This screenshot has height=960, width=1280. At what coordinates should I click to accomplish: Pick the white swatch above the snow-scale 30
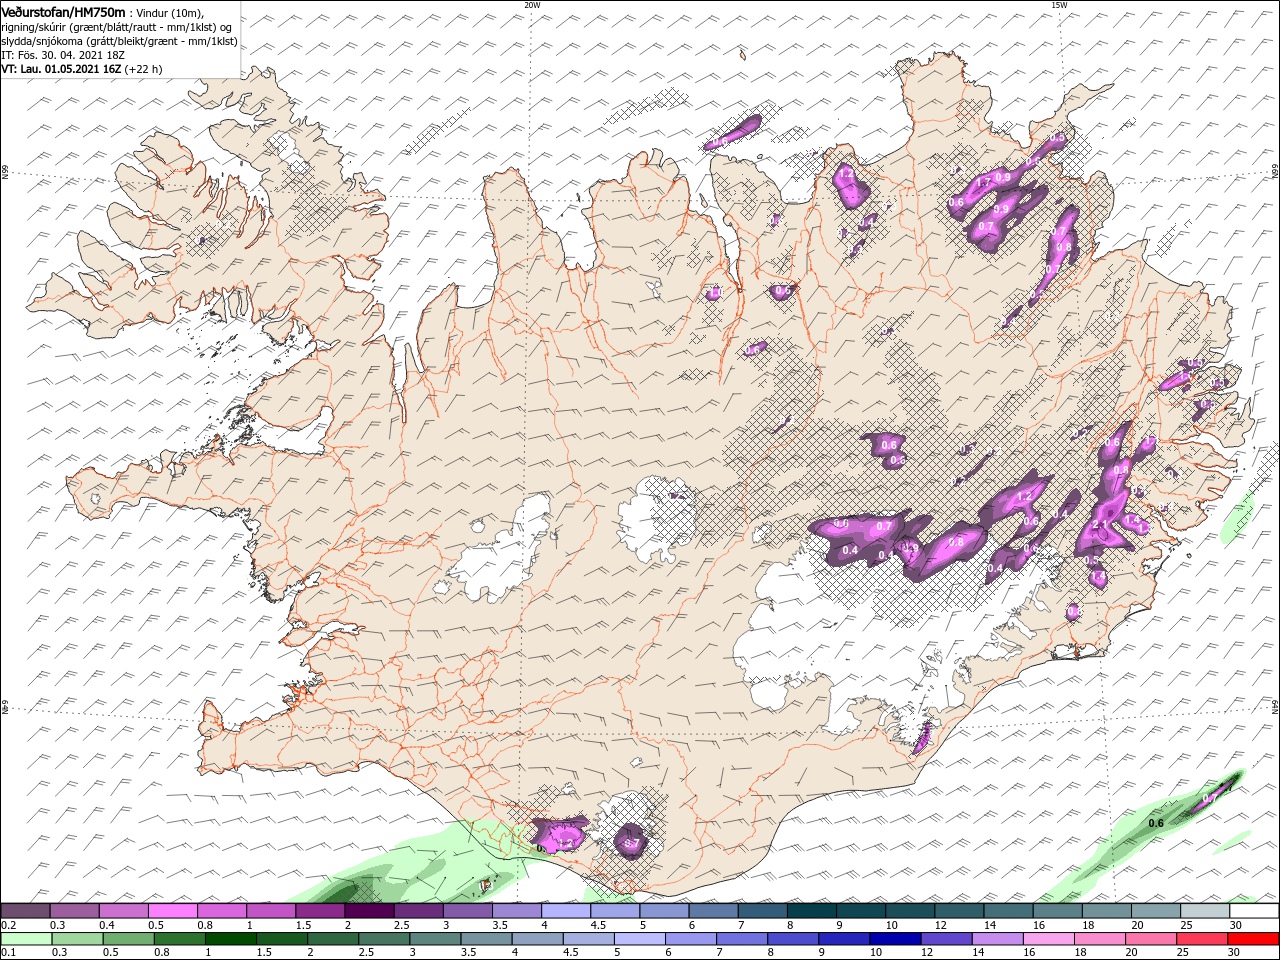(x=1254, y=911)
